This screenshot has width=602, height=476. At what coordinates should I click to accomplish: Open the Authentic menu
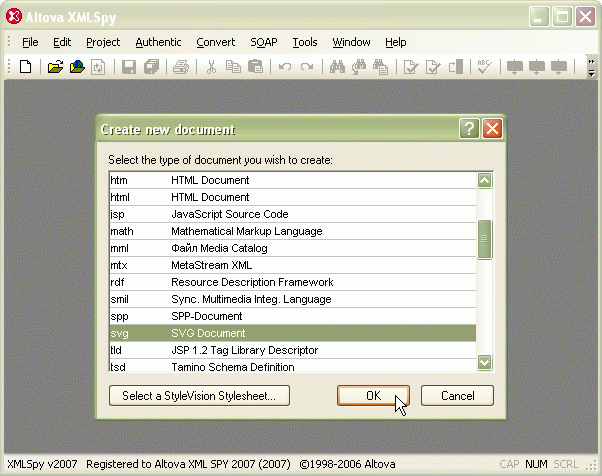[x=158, y=42]
